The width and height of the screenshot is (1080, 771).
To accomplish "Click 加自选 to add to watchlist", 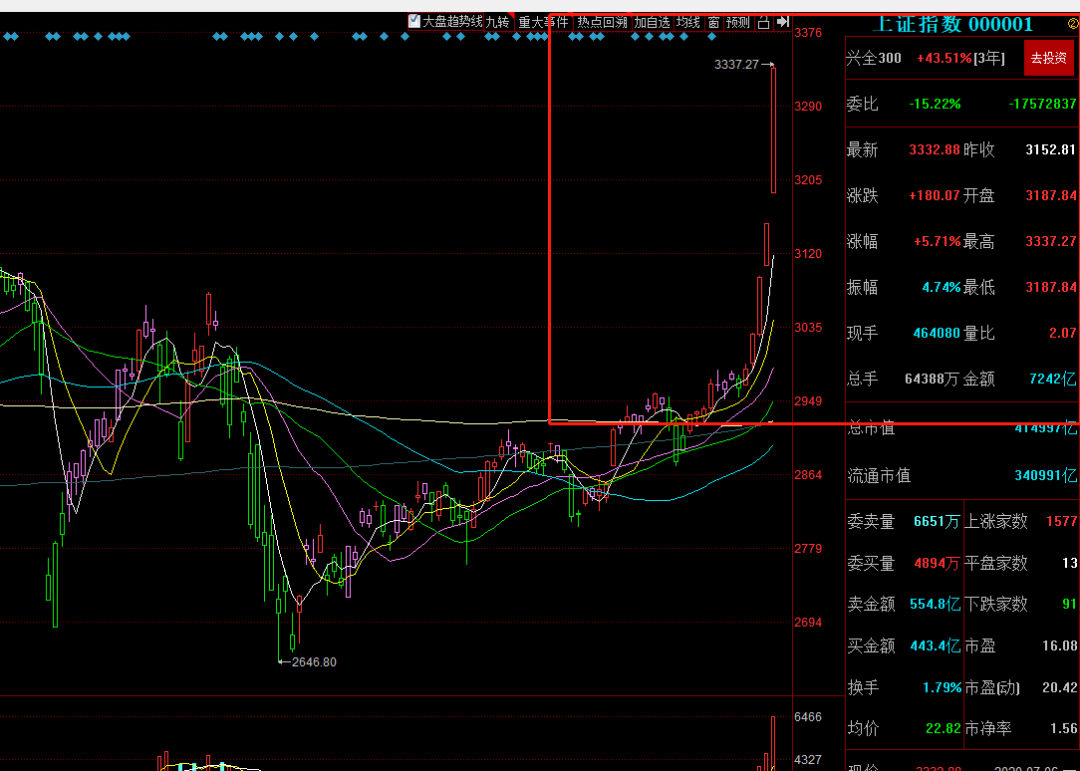I will 652,22.
